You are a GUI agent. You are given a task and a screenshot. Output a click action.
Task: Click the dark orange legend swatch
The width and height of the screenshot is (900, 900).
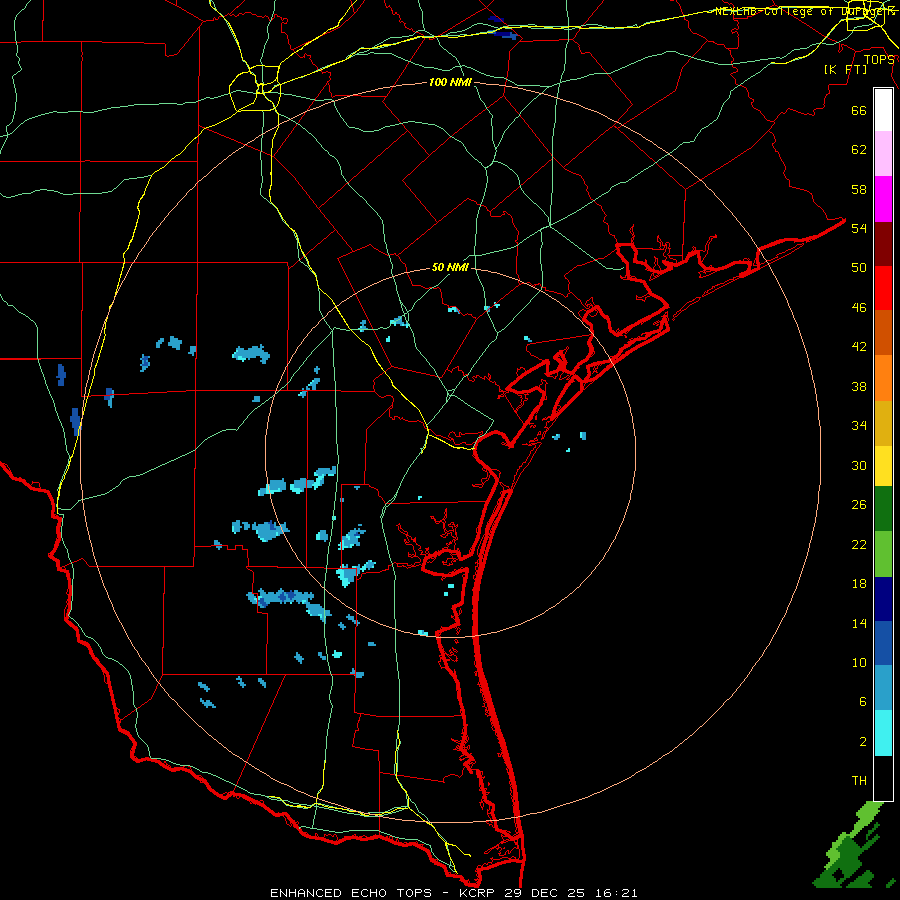[x=883, y=332]
